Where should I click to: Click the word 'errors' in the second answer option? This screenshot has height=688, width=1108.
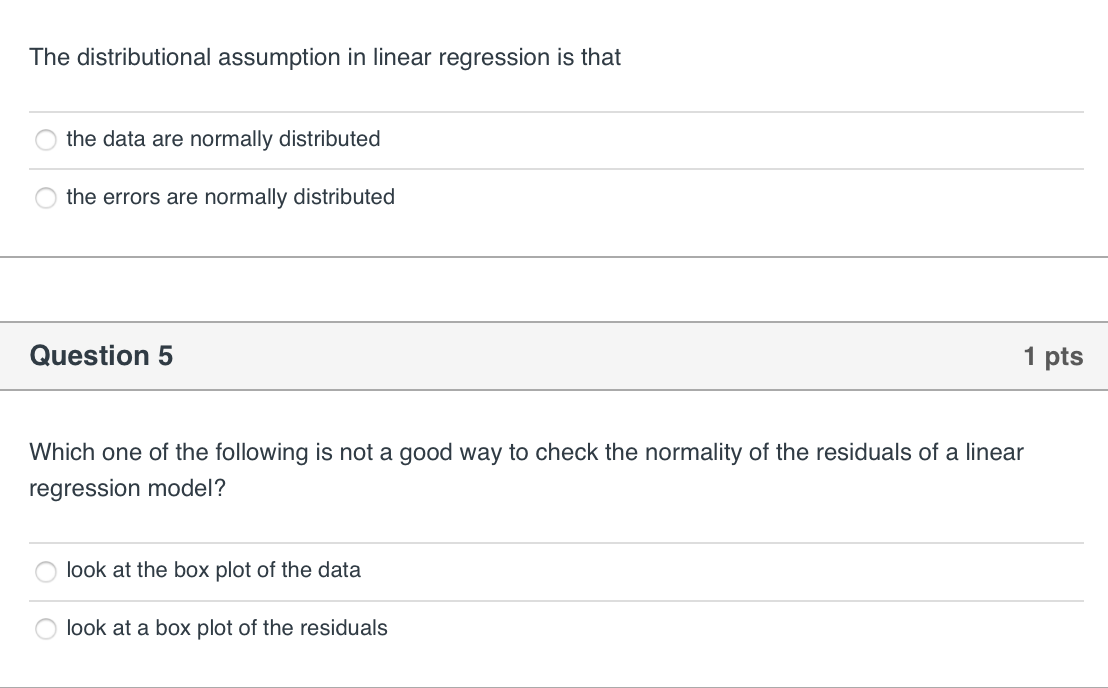pos(133,197)
